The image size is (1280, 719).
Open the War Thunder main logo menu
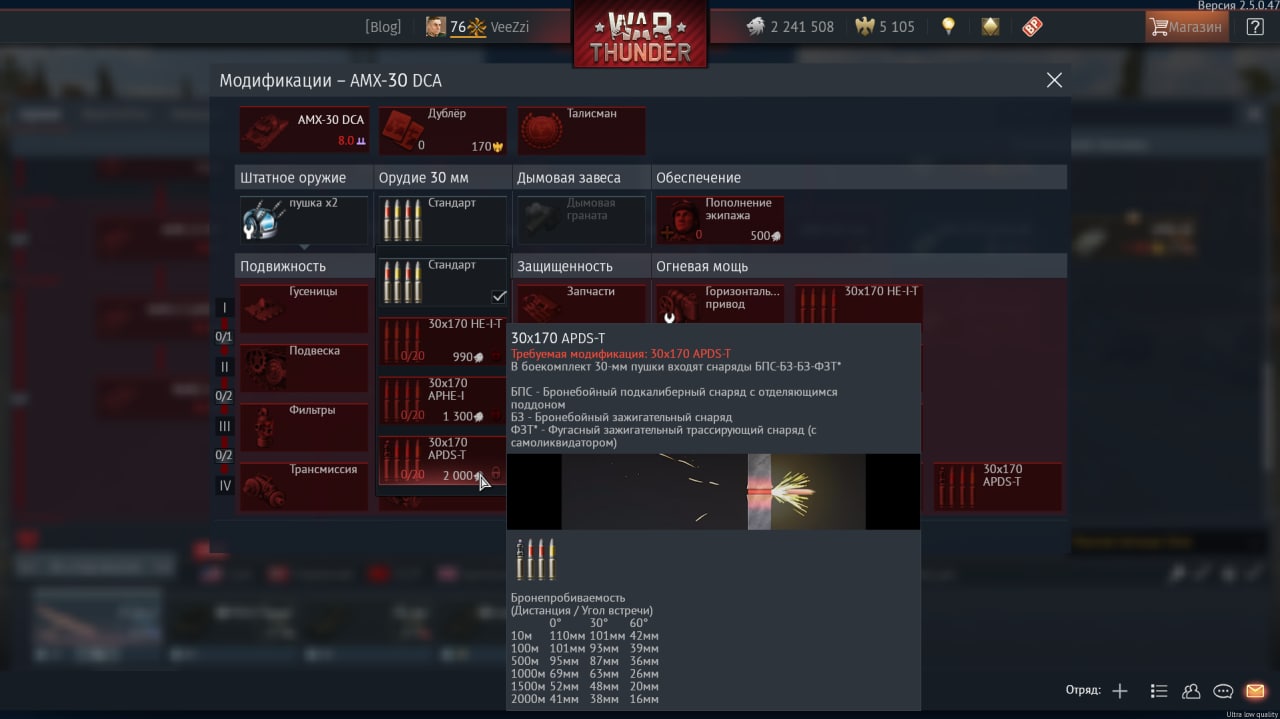pyautogui.click(x=640, y=35)
